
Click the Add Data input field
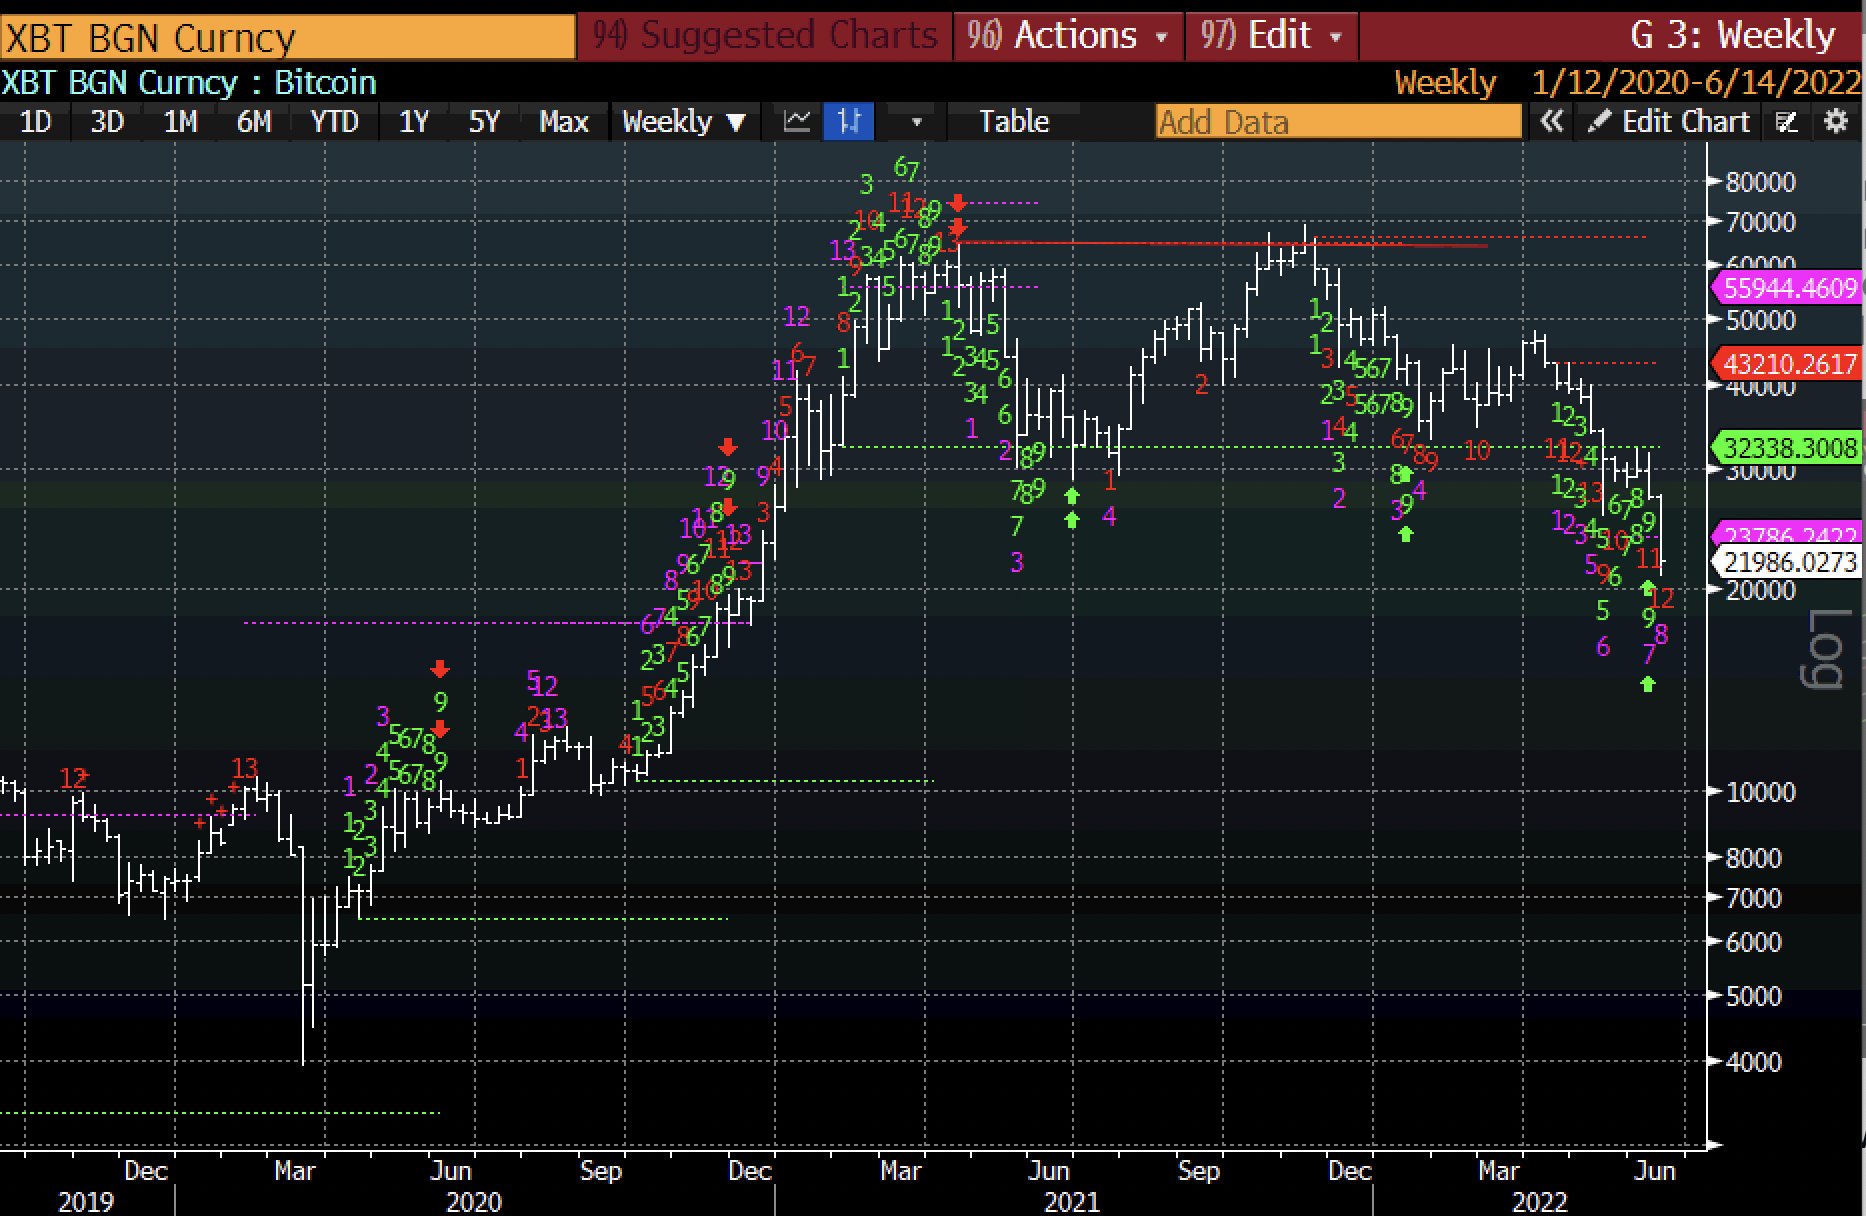(x=1337, y=122)
